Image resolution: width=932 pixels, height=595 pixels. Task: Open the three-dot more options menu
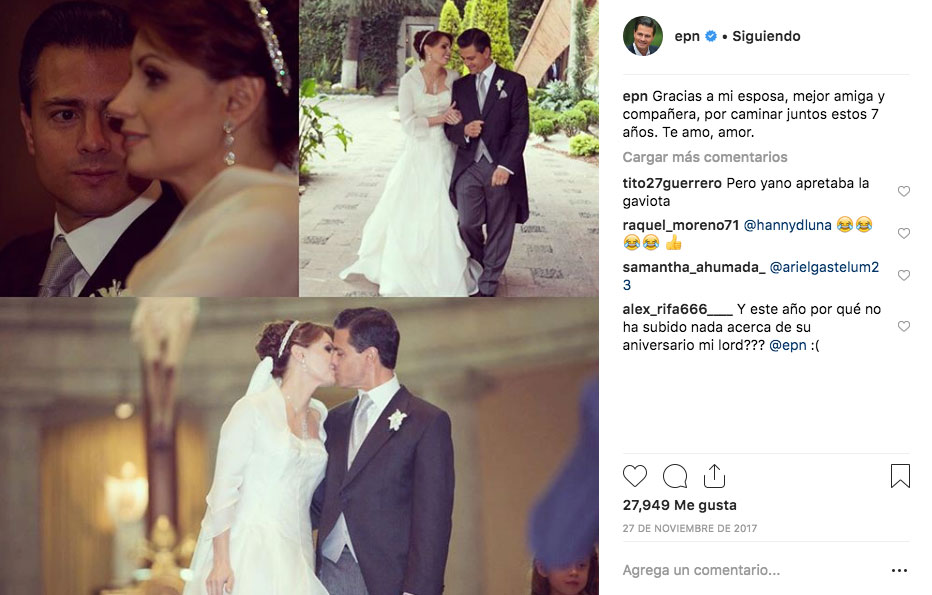click(899, 571)
